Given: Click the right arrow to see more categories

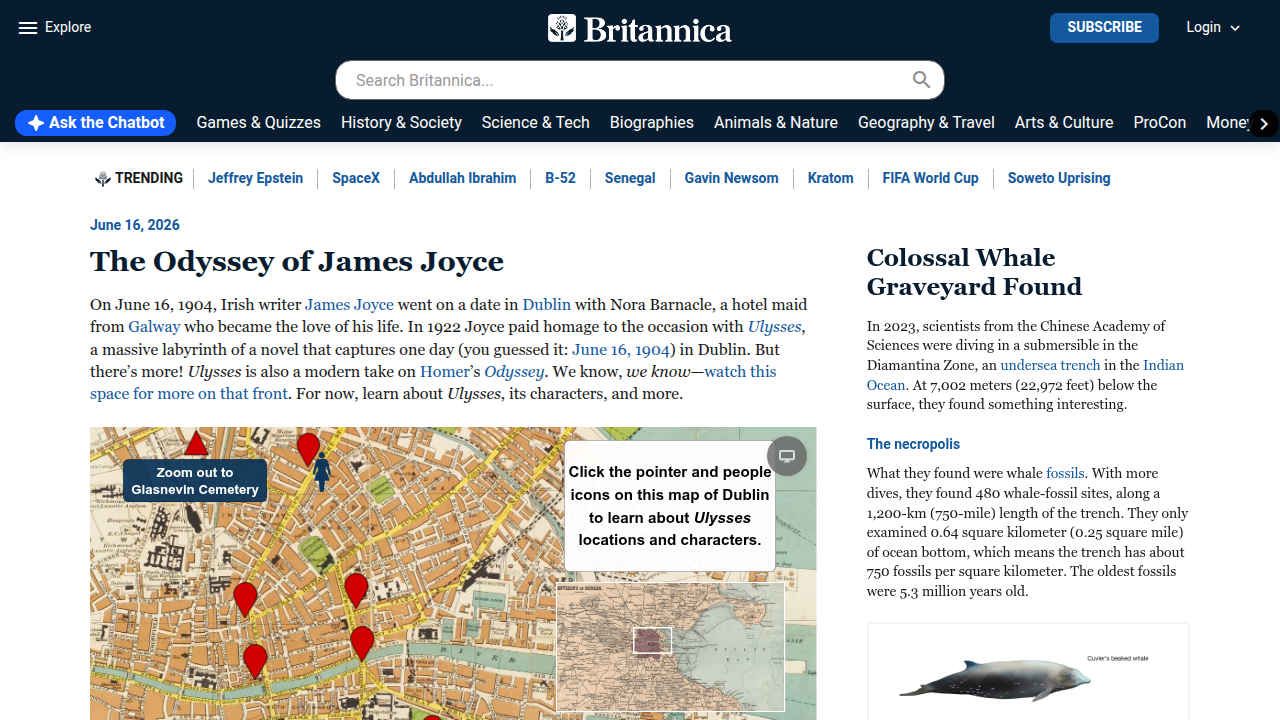Looking at the screenshot, I should click(1264, 123).
